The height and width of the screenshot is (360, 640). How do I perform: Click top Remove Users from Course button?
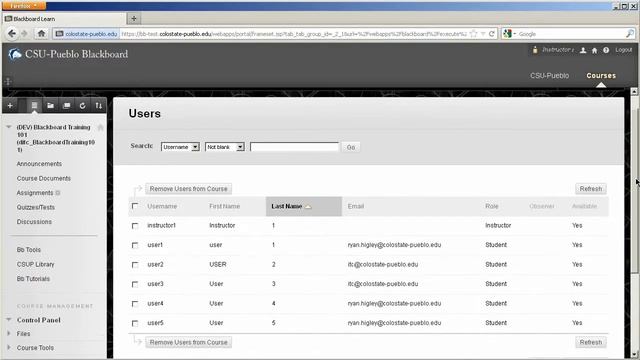[x=189, y=189]
